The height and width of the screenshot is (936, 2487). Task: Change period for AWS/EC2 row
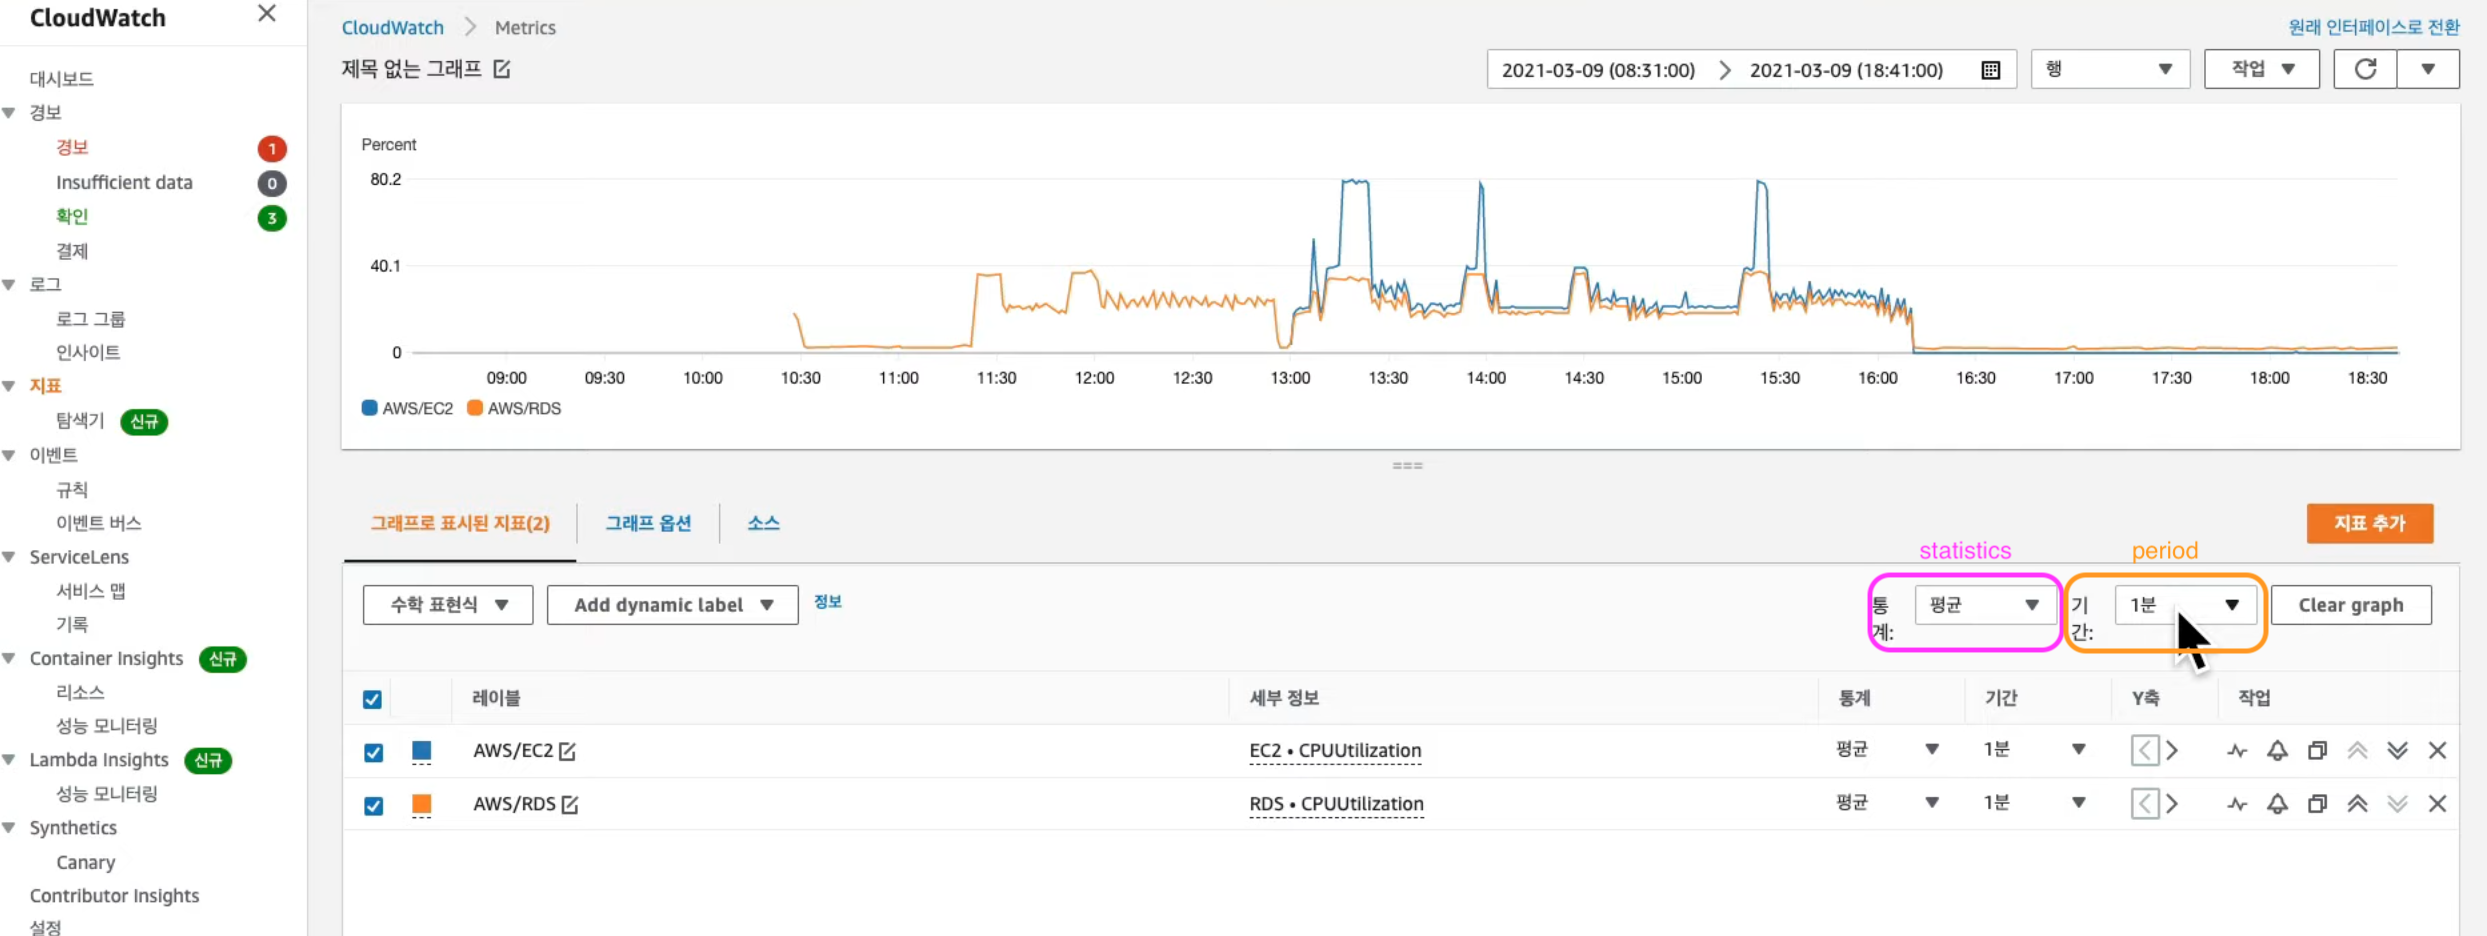[x=2034, y=749]
